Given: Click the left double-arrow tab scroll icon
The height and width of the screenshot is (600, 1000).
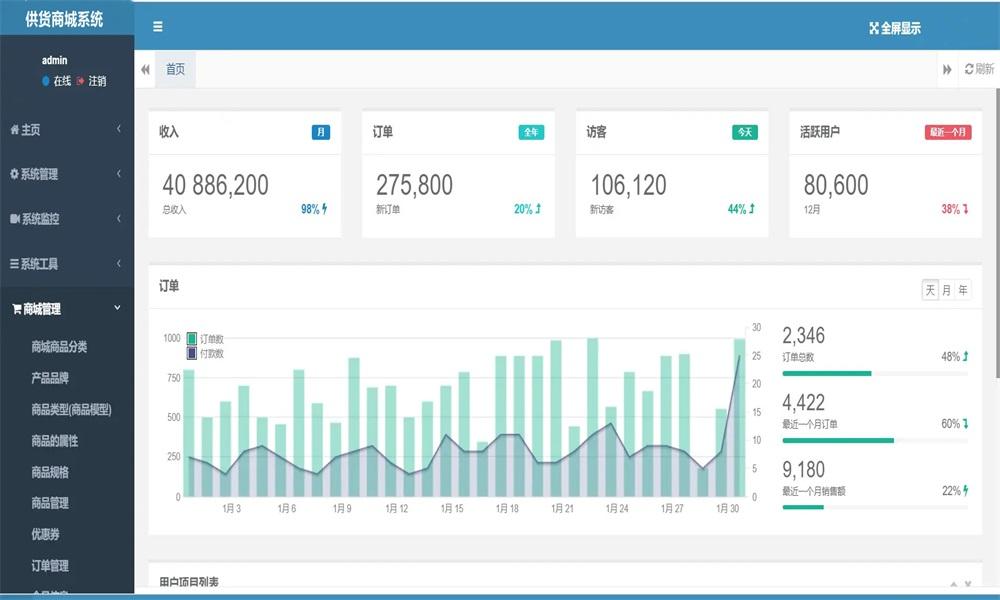Looking at the screenshot, I should (145, 70).
